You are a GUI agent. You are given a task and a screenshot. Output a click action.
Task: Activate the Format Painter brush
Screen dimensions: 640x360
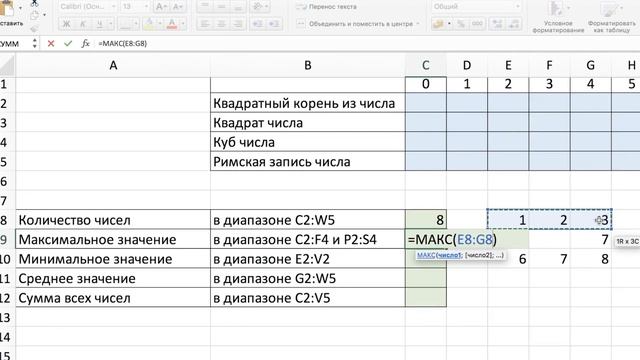tap(34, 29)
